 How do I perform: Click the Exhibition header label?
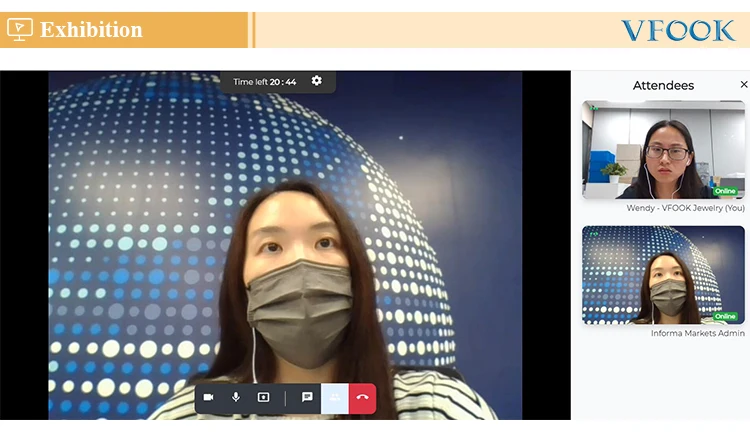[91, 30]
